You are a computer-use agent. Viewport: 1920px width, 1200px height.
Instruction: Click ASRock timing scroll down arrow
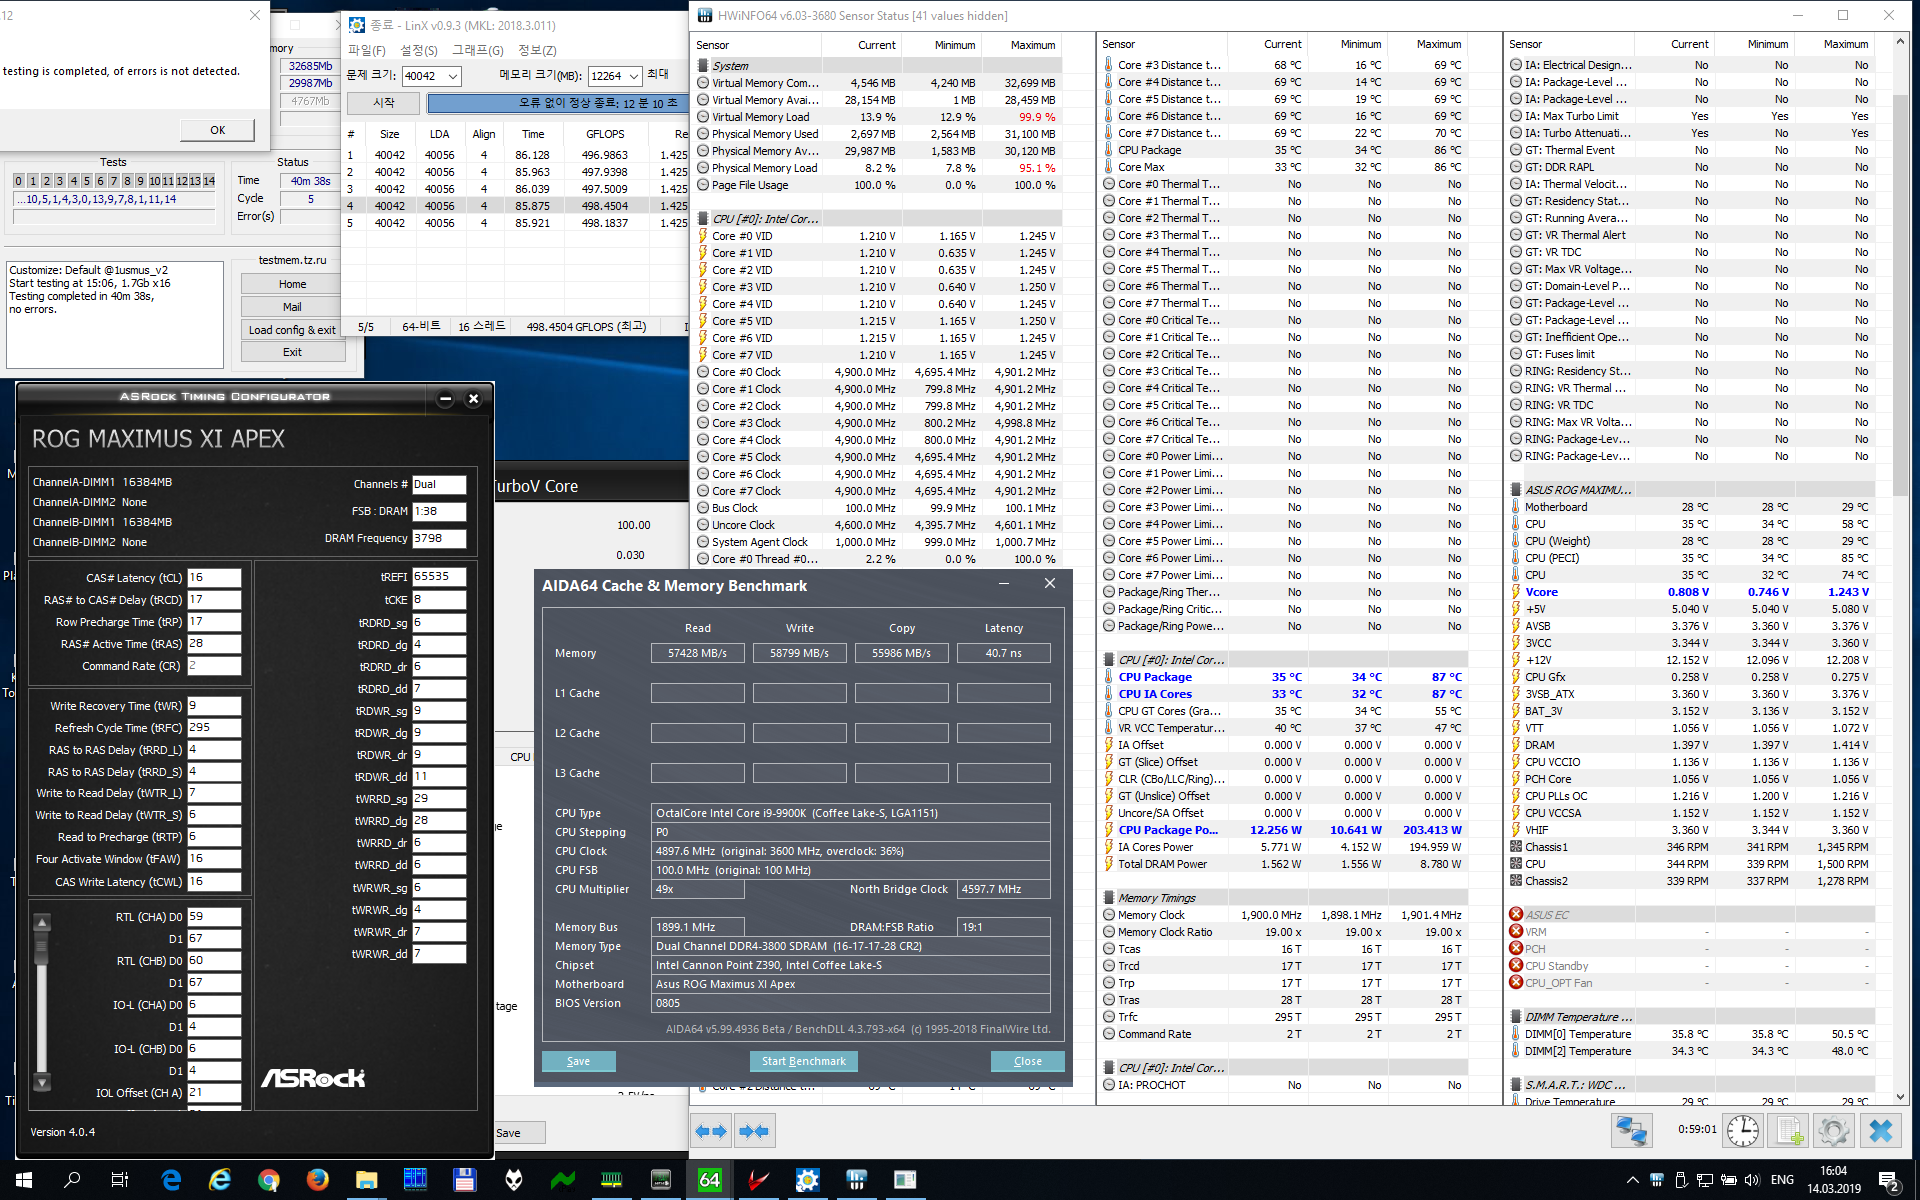42,1082
